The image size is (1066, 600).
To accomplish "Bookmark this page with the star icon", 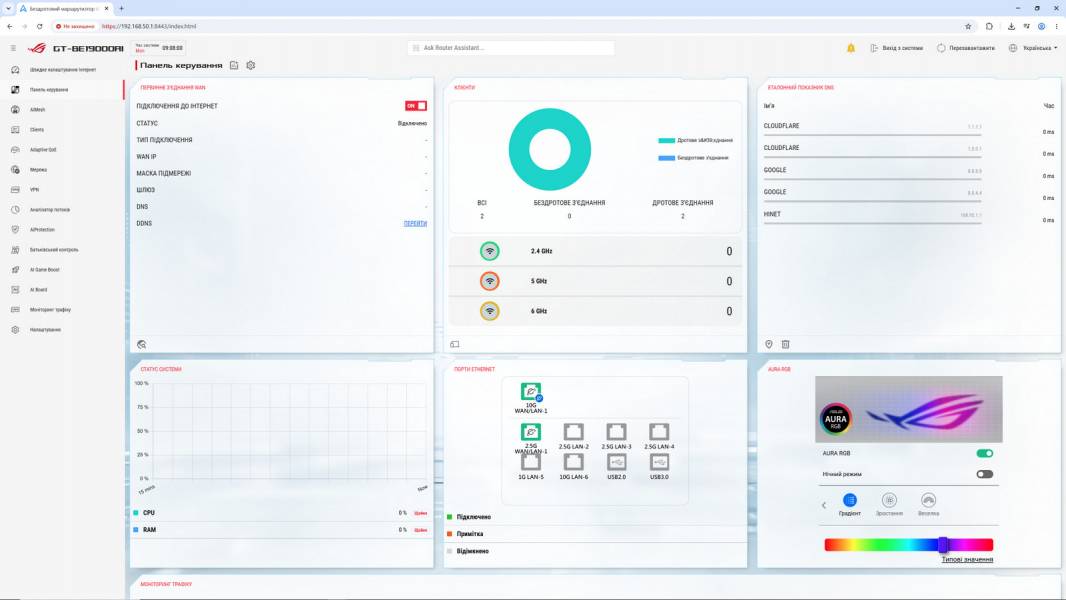I will pyautogui.click(x=968, y=27).
